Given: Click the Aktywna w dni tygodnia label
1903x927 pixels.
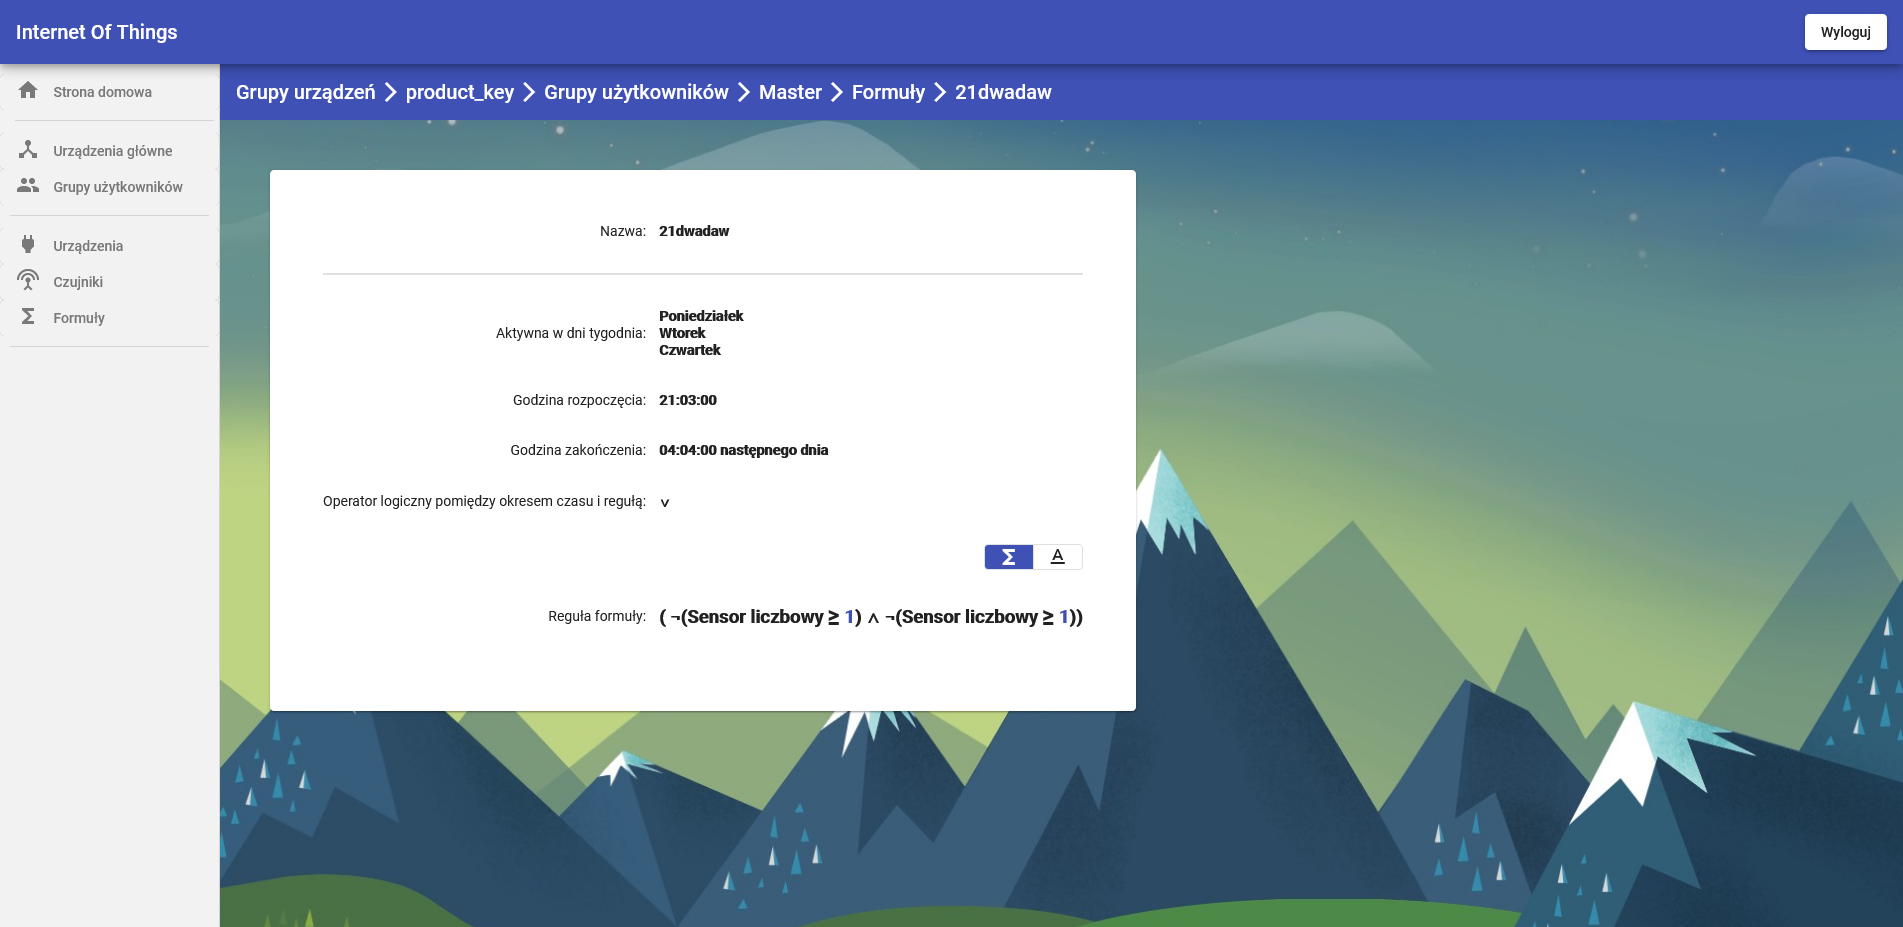Looking at the screenshot, I should coord(571,333).
